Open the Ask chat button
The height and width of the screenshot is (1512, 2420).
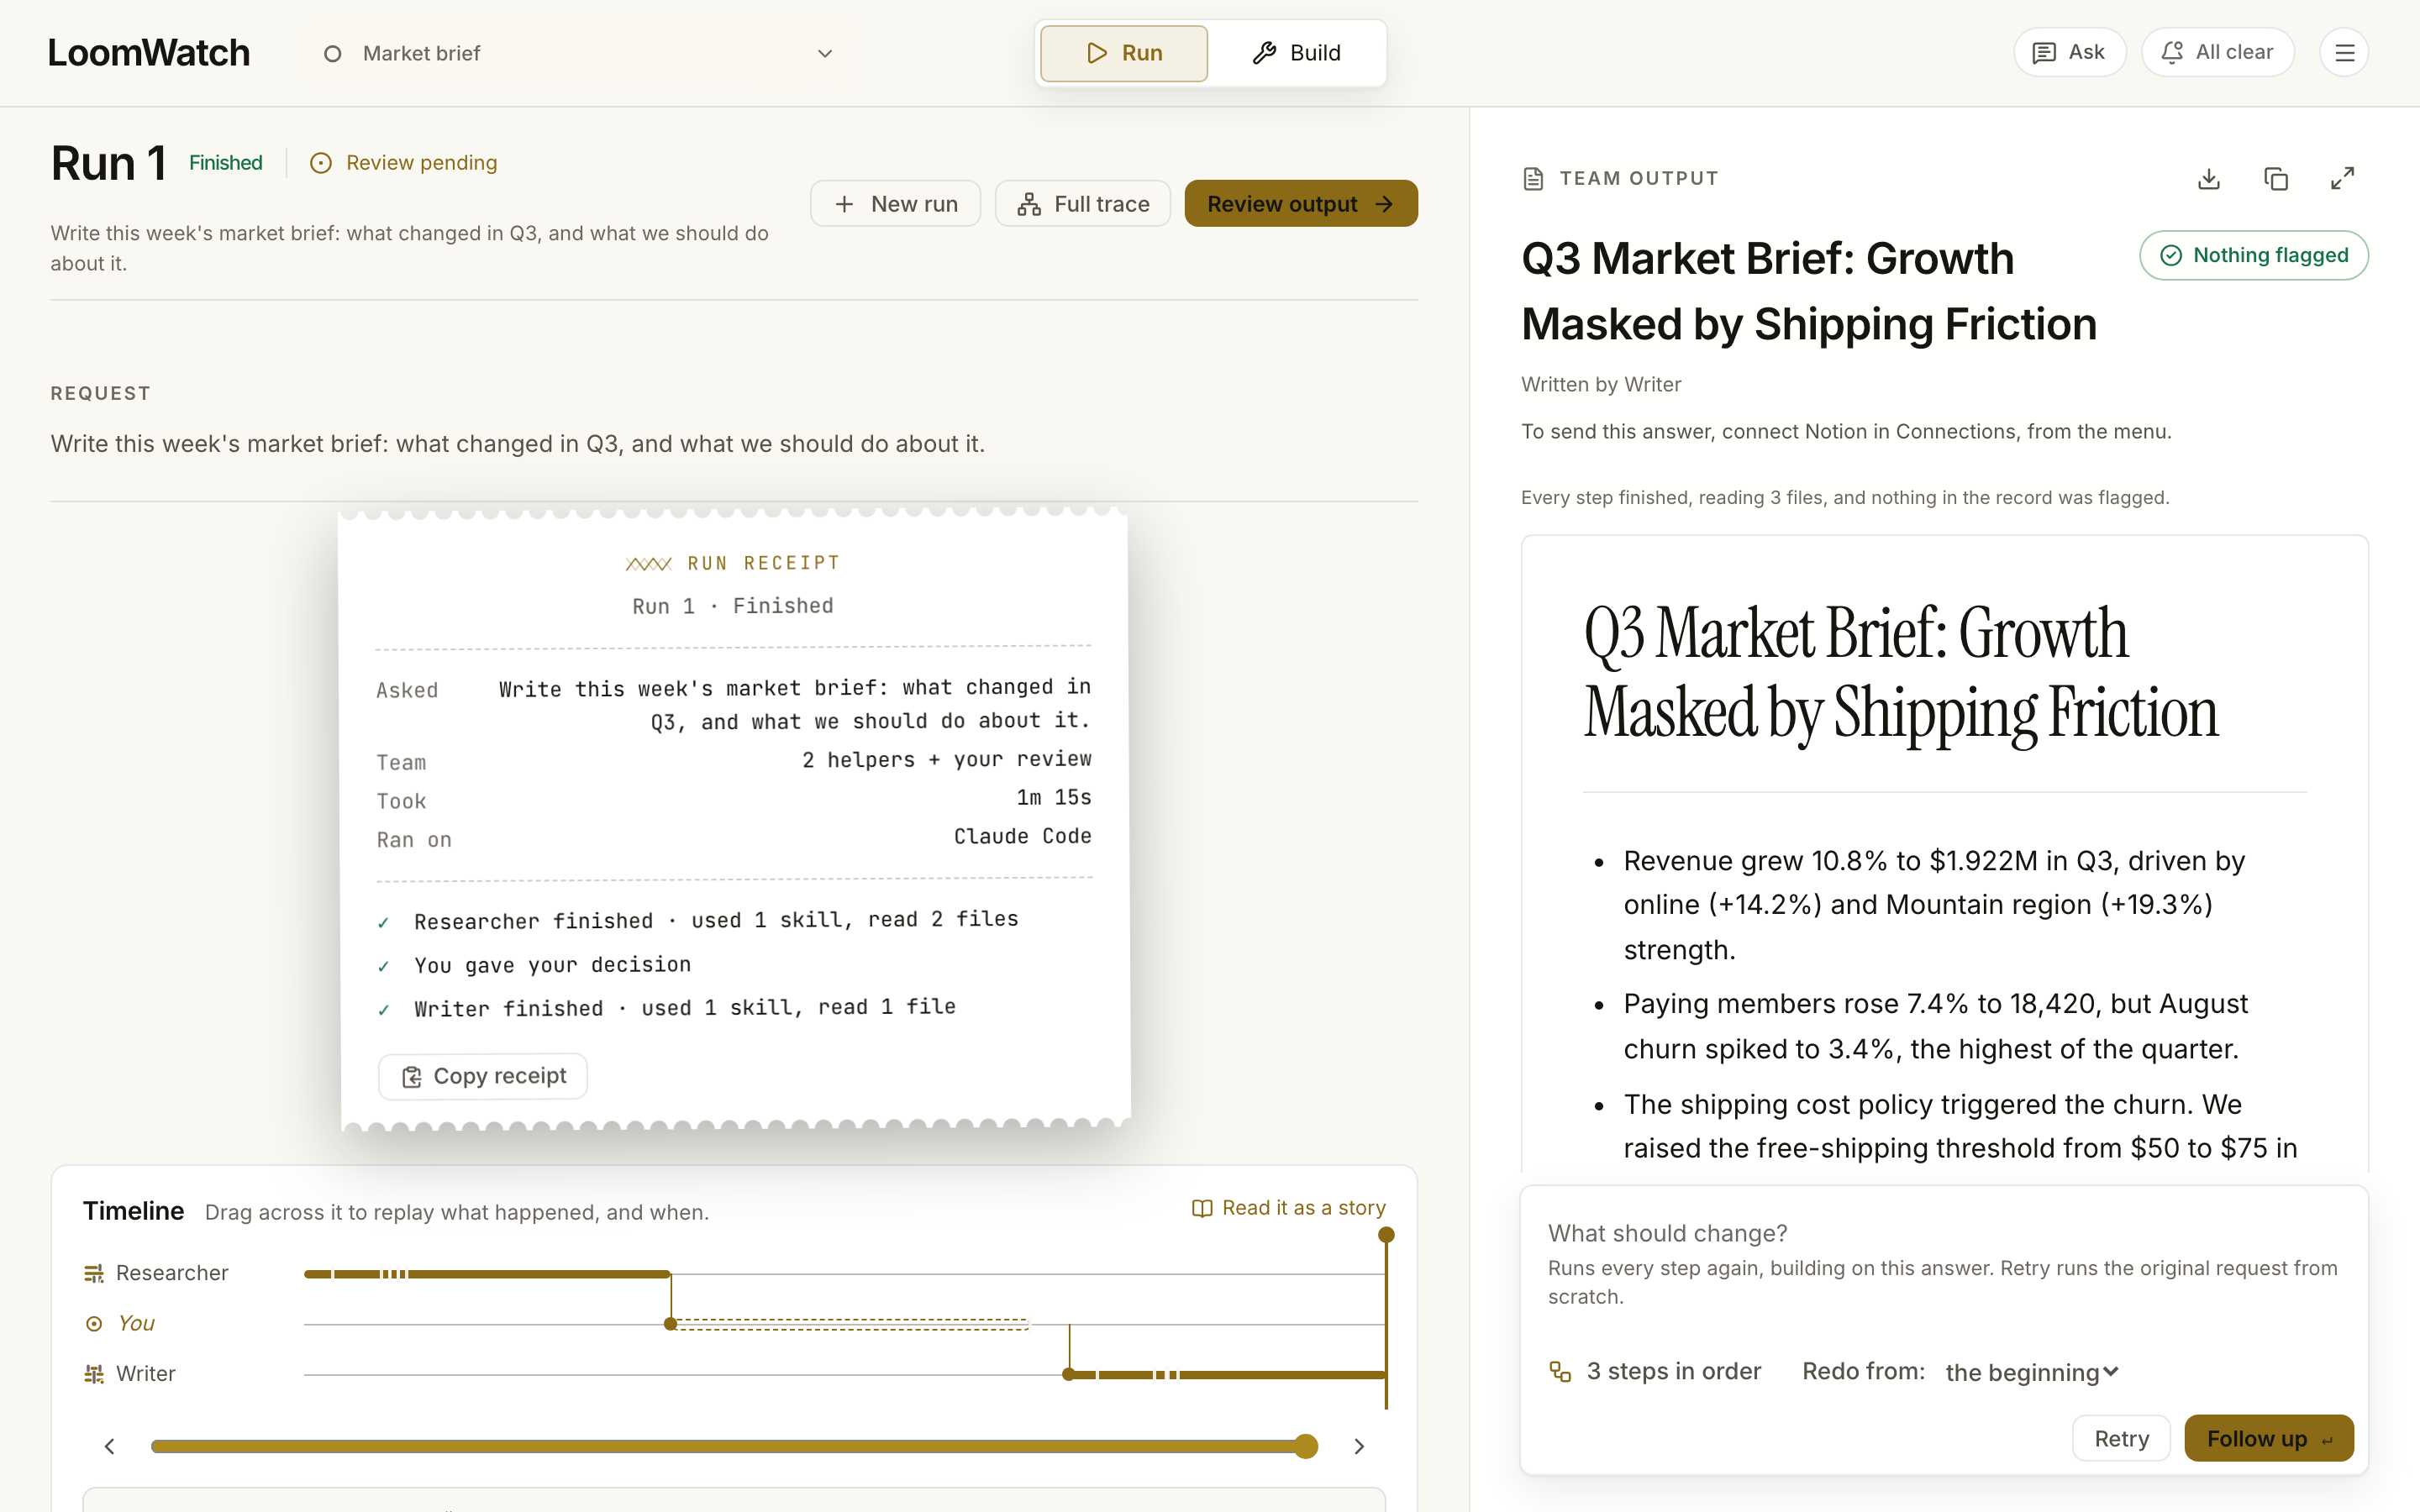2069,53
